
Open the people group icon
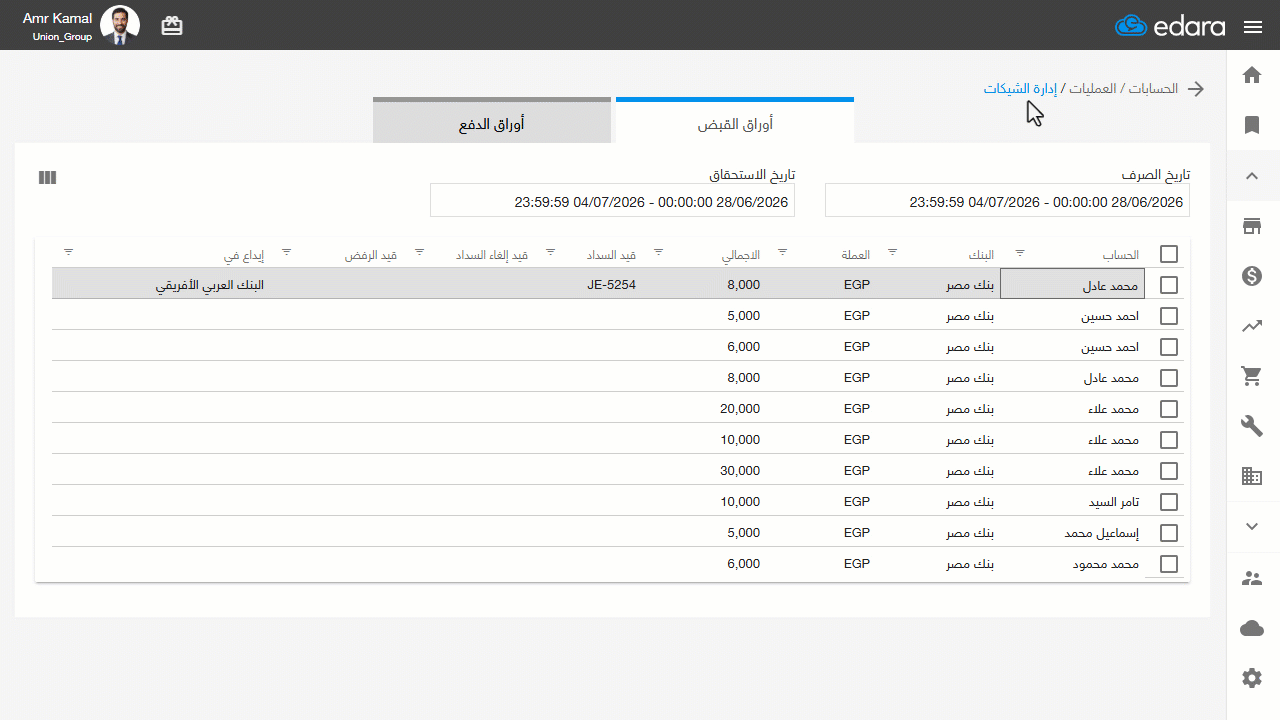coord(1252,578)
